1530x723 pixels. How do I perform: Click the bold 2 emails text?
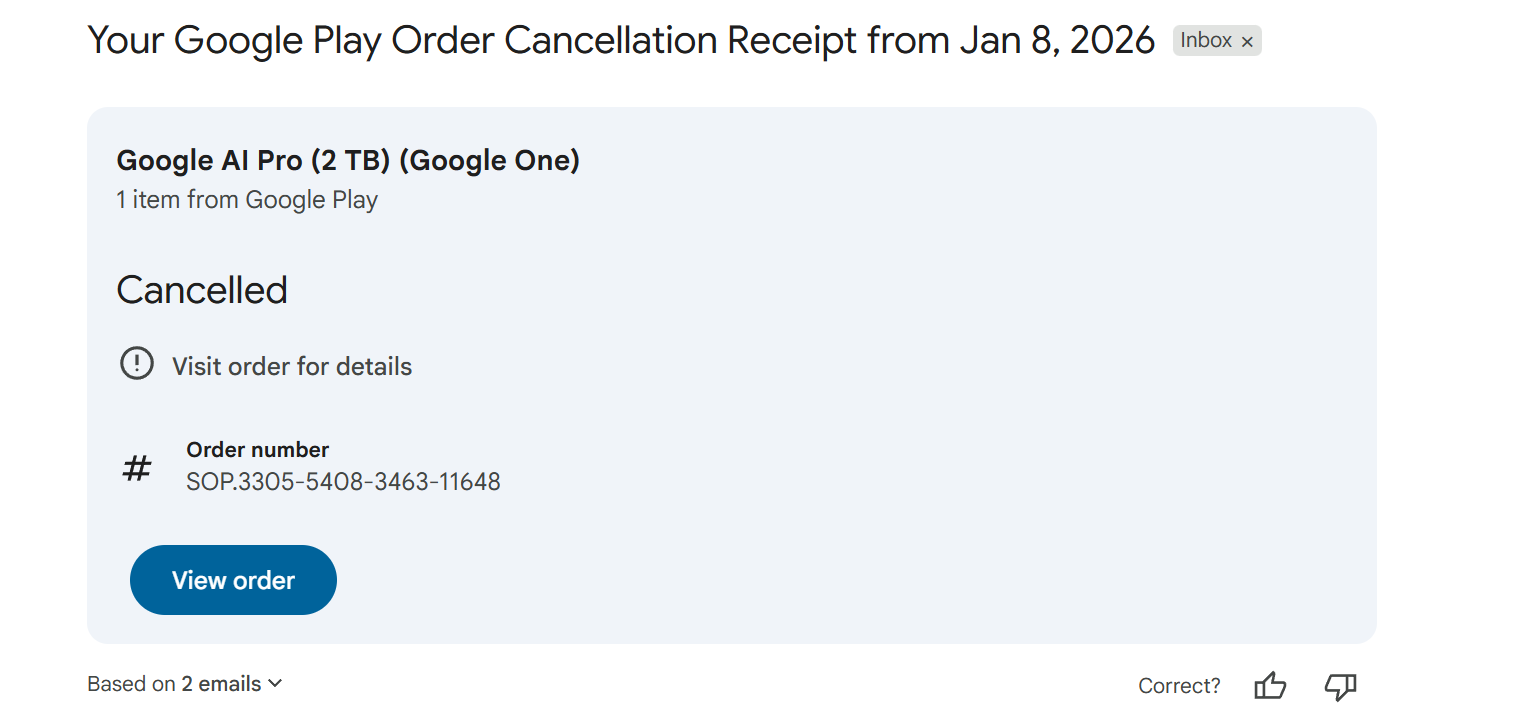pyautogui.click(x=221, y=684)
